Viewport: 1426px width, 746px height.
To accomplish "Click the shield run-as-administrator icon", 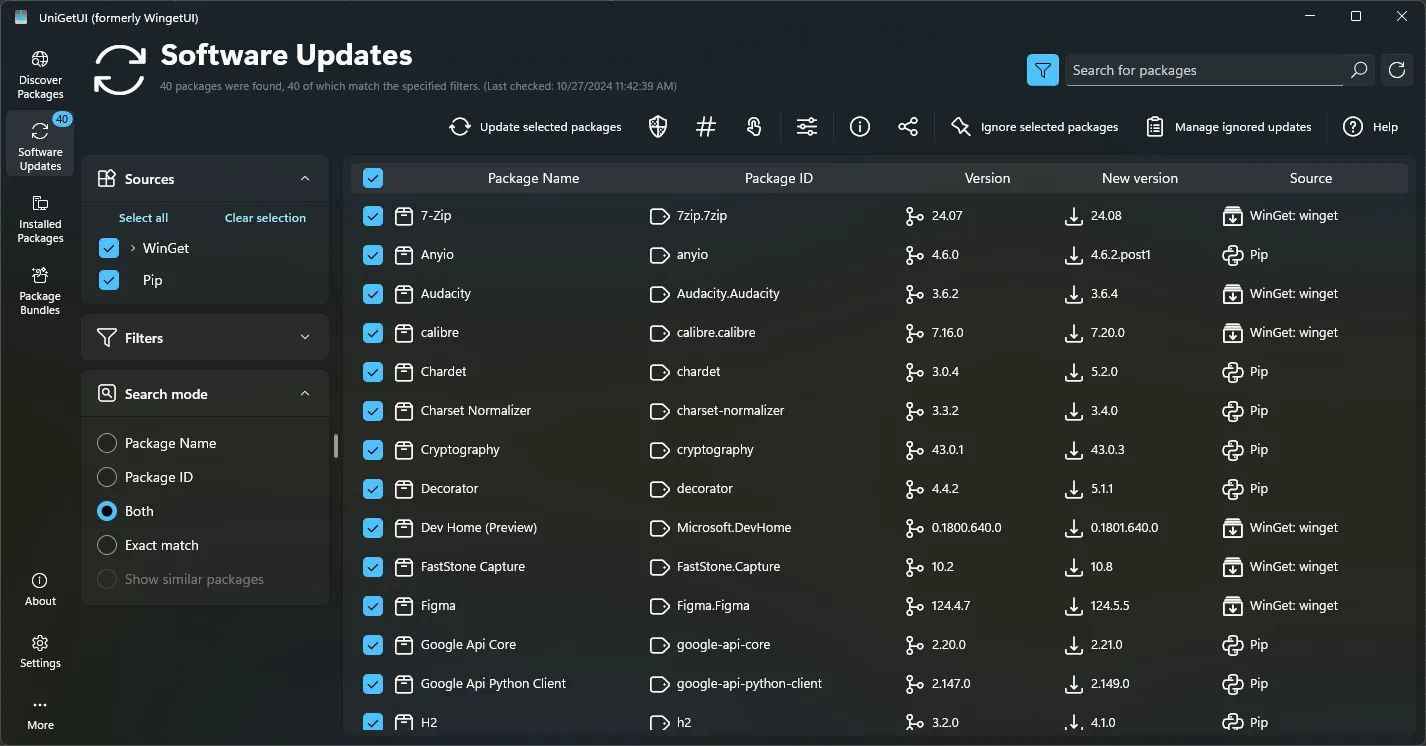I will 658,127.
